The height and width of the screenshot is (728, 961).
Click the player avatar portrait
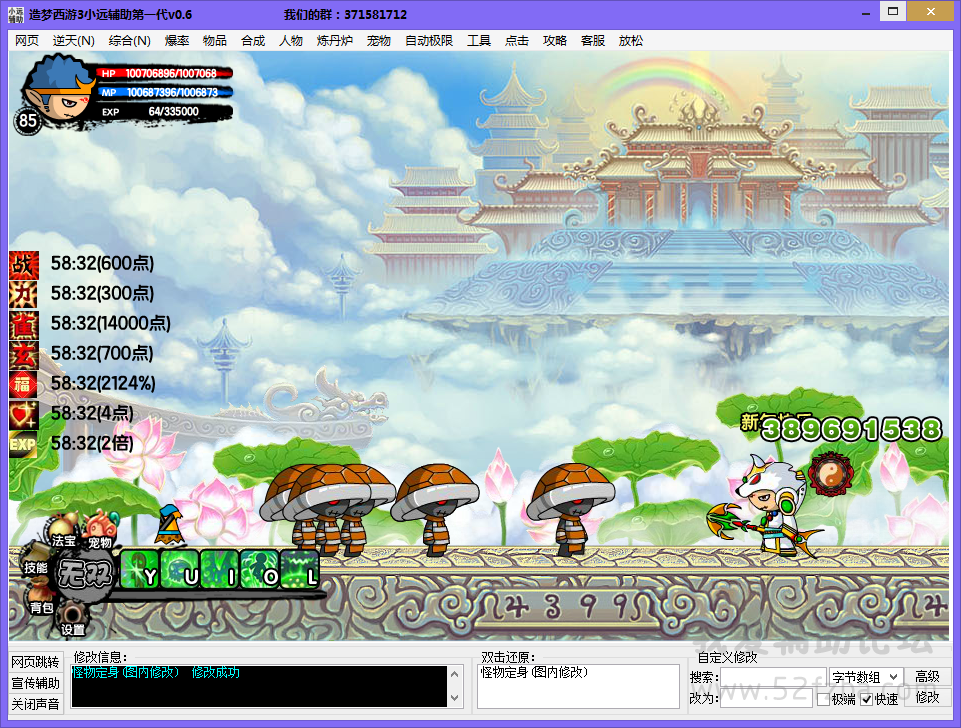(x=59, y=91)
